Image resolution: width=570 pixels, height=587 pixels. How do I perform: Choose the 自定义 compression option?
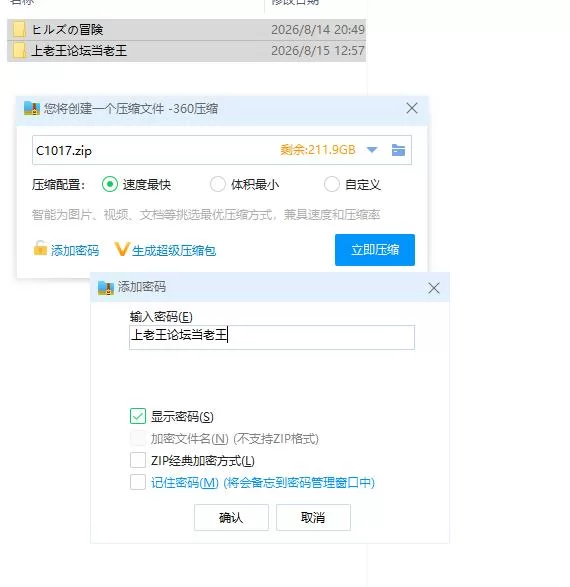click(x=332, y=184)
